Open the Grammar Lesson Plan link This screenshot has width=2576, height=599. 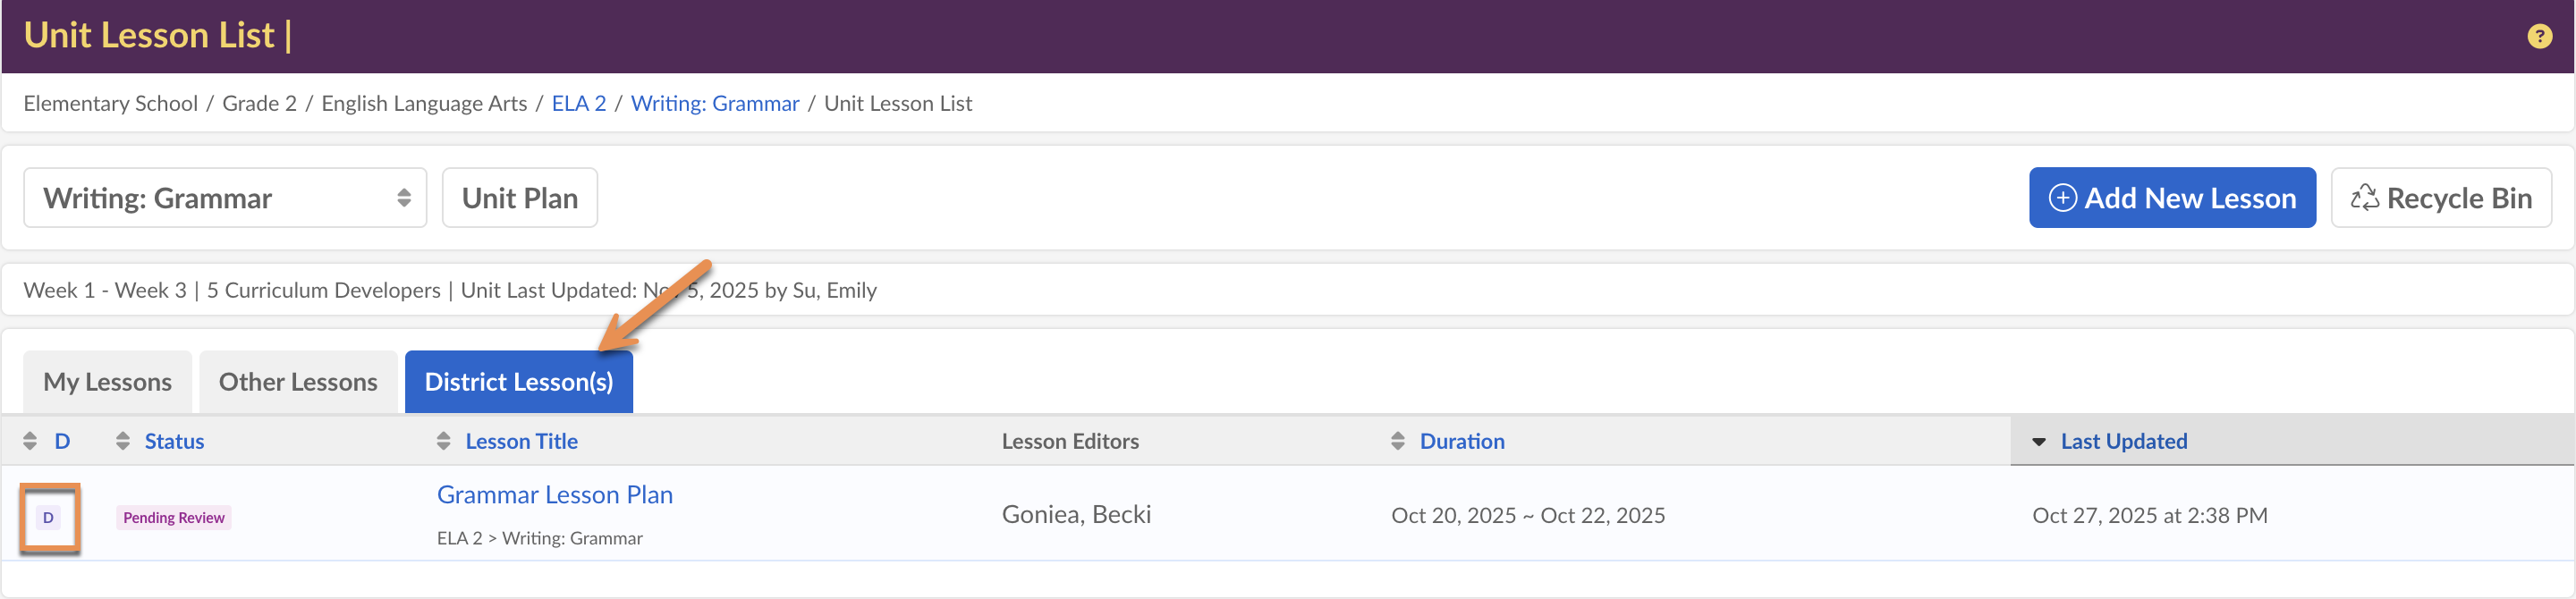(554, 495)
